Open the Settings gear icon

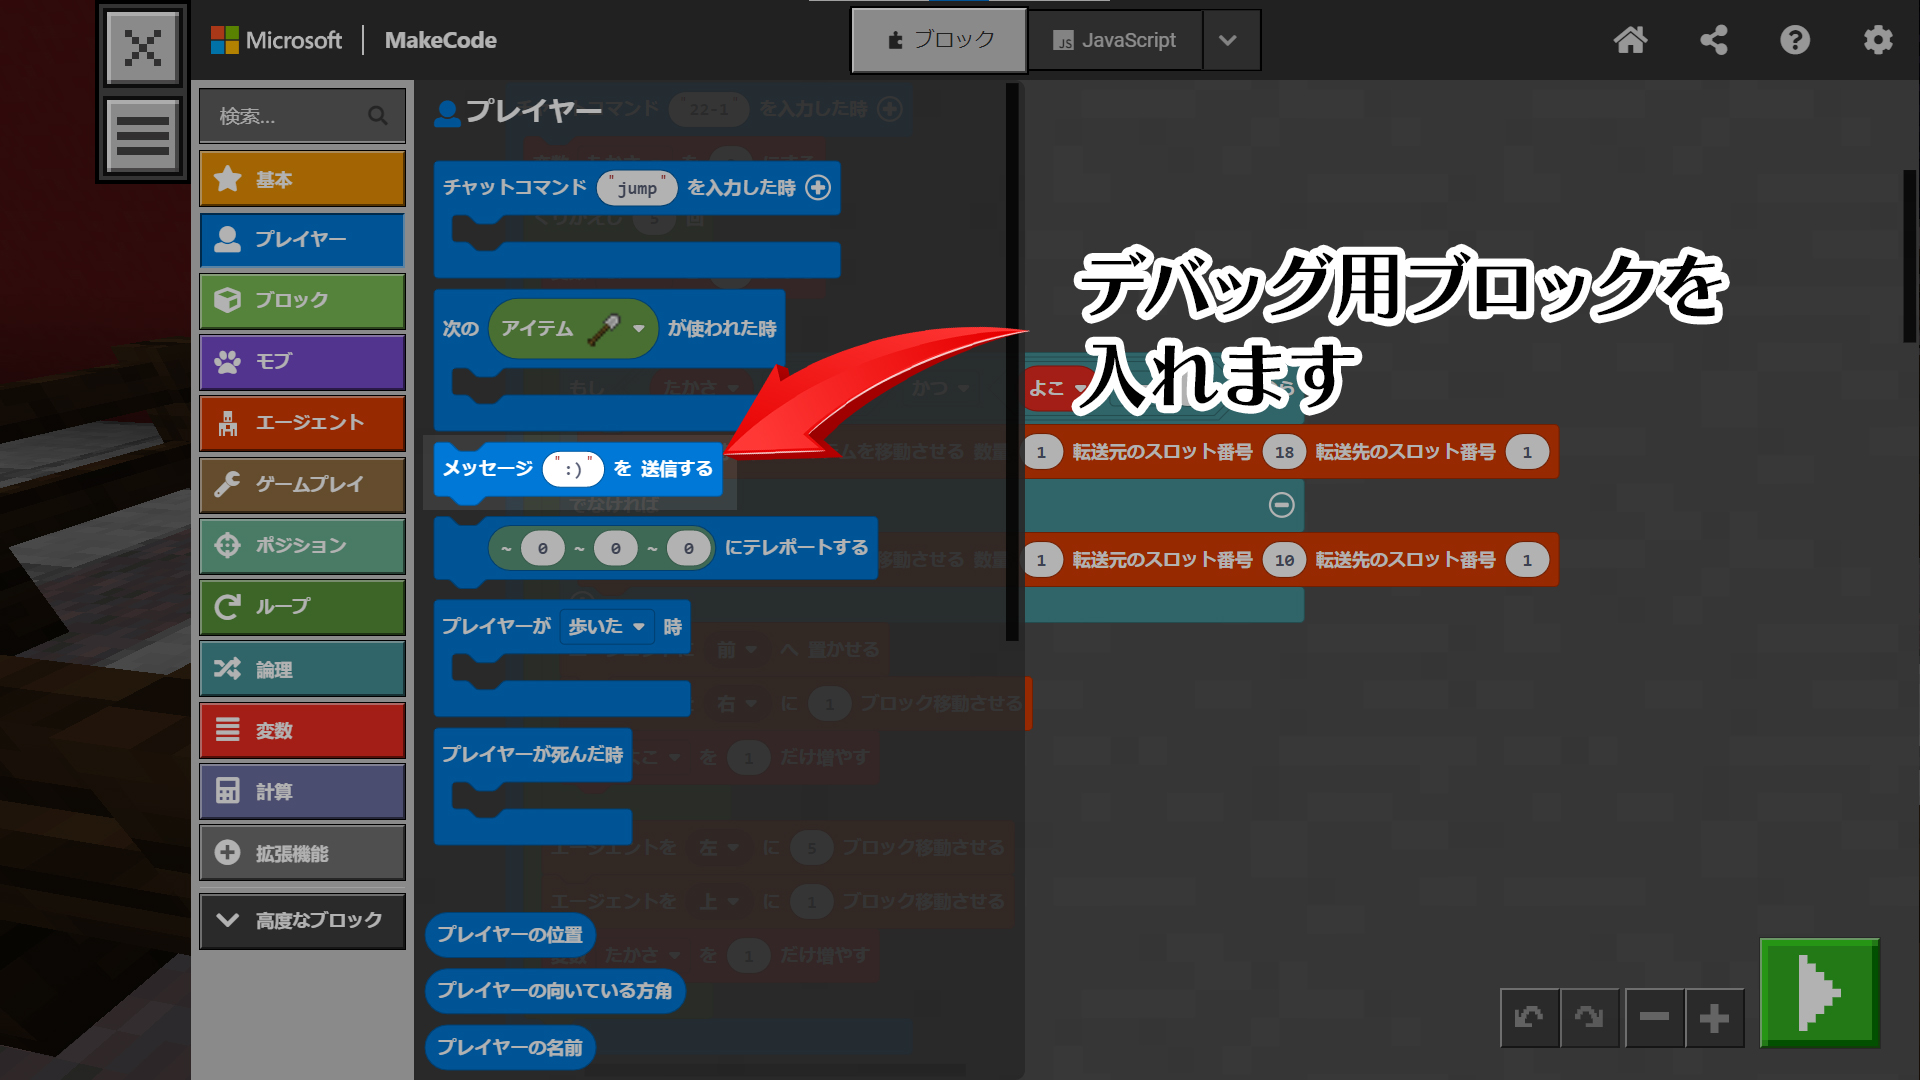(1878, 40)
